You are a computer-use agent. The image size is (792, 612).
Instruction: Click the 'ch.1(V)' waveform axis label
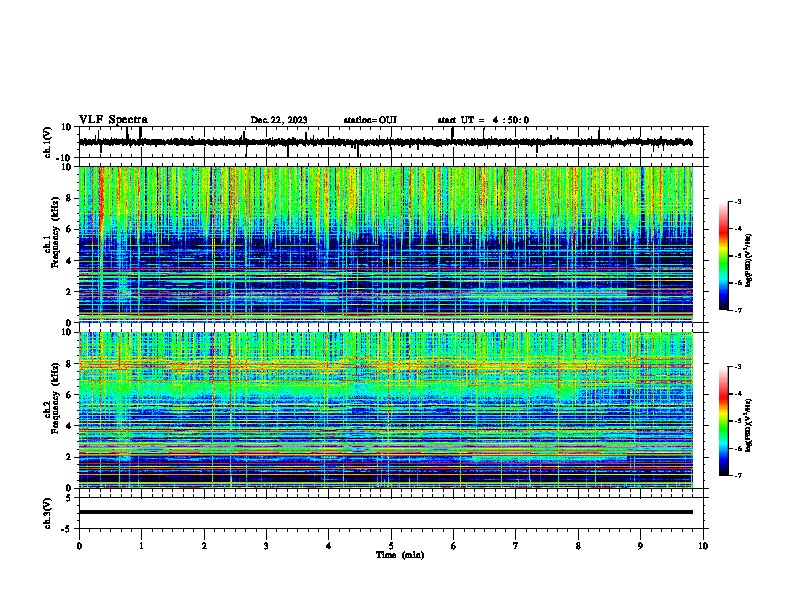coord(48,142)
